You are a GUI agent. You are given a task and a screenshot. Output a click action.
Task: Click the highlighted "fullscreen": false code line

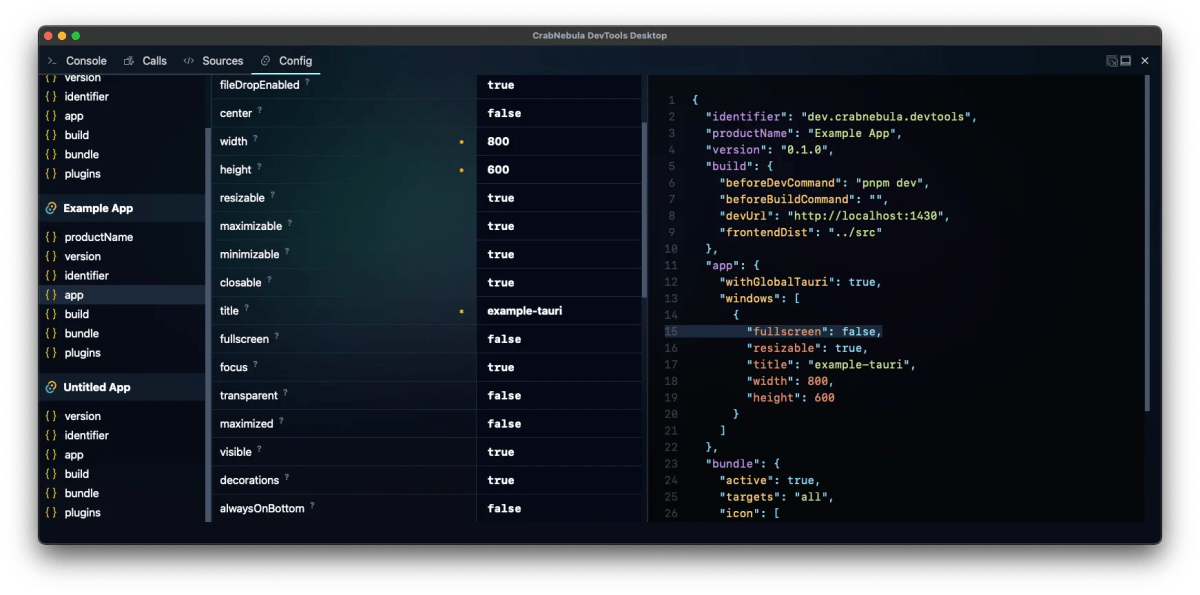814,331
